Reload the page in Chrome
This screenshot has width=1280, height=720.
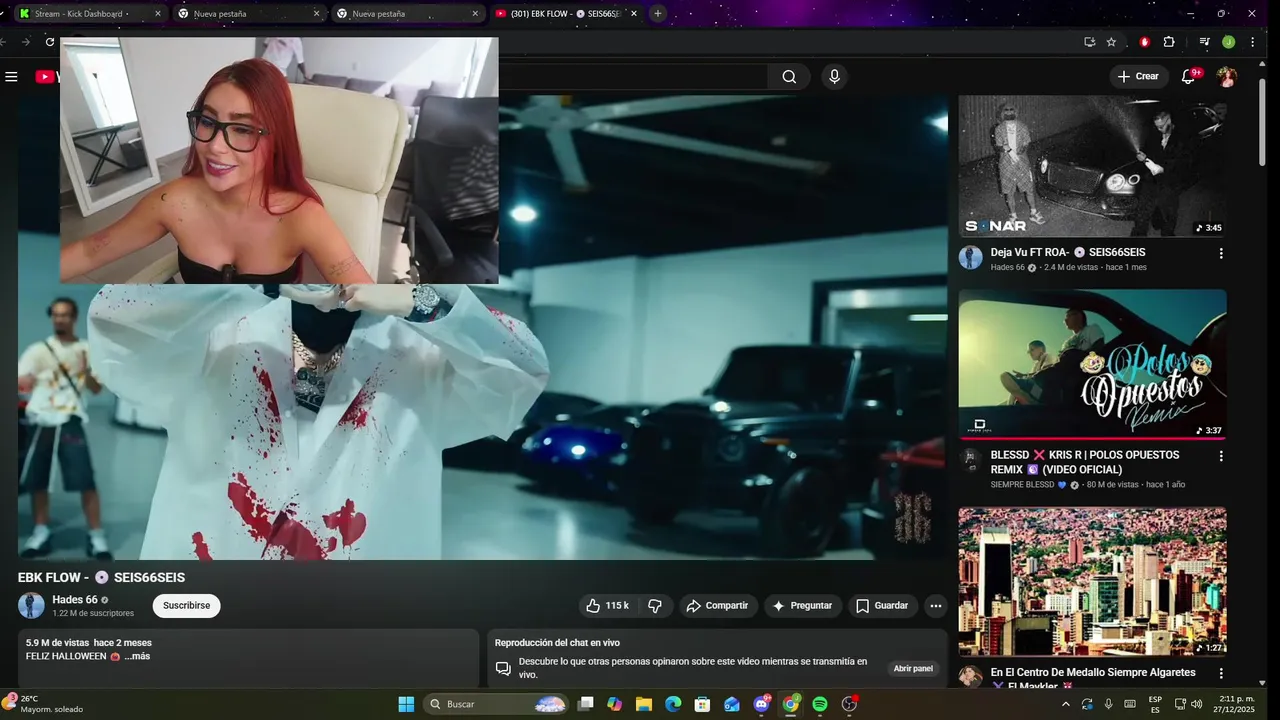tap(50, 42)
